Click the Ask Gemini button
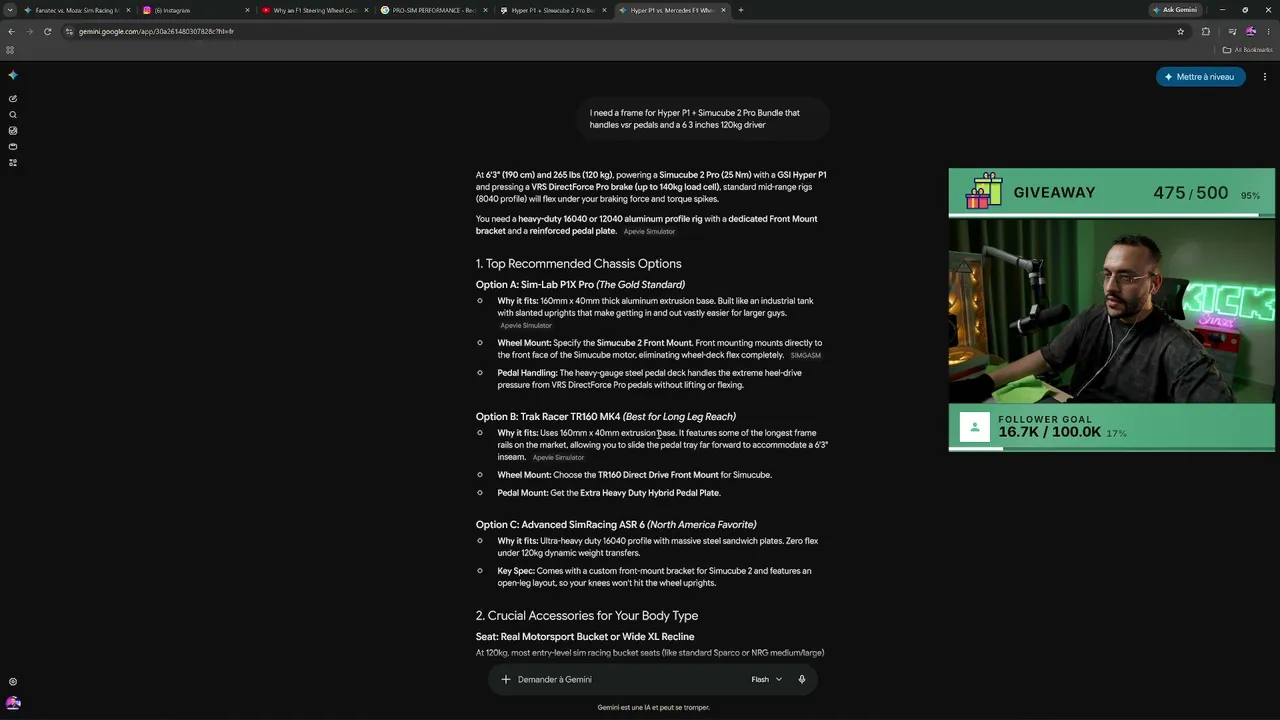Screen dimensions: 1280x720 point(1175,10)
